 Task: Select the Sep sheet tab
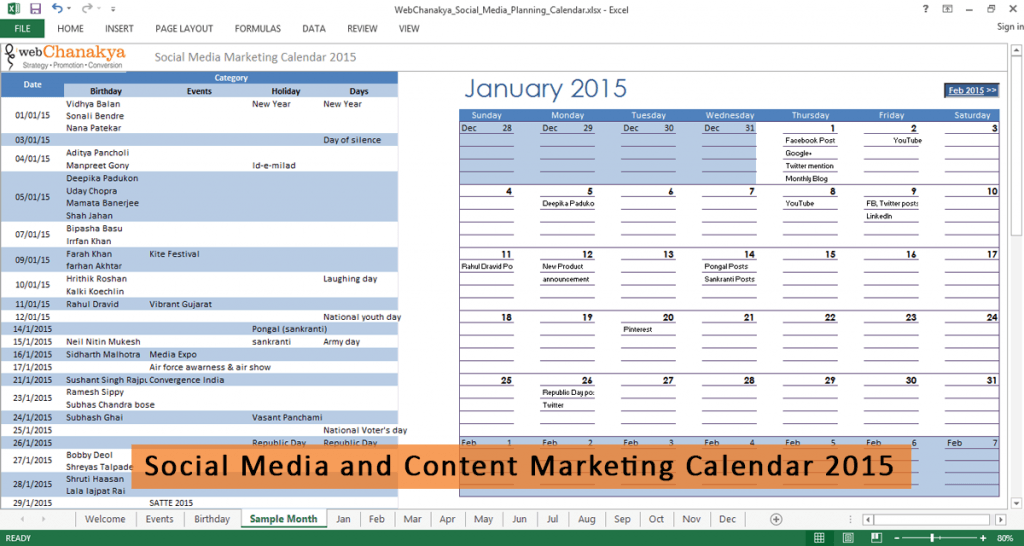[622, 519]
